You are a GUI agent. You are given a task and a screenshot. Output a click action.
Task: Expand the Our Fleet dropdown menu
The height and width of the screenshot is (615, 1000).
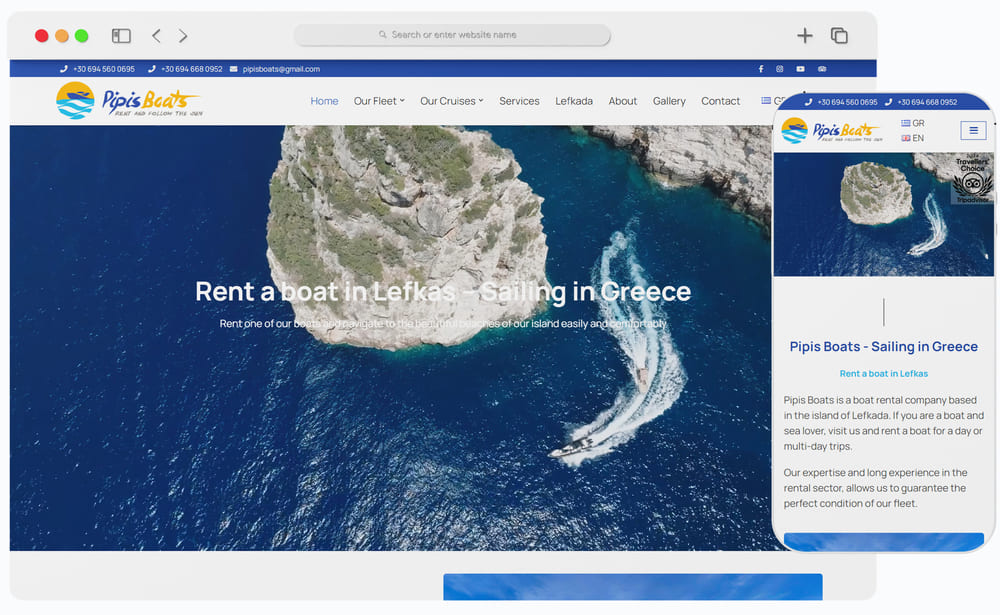379,101
